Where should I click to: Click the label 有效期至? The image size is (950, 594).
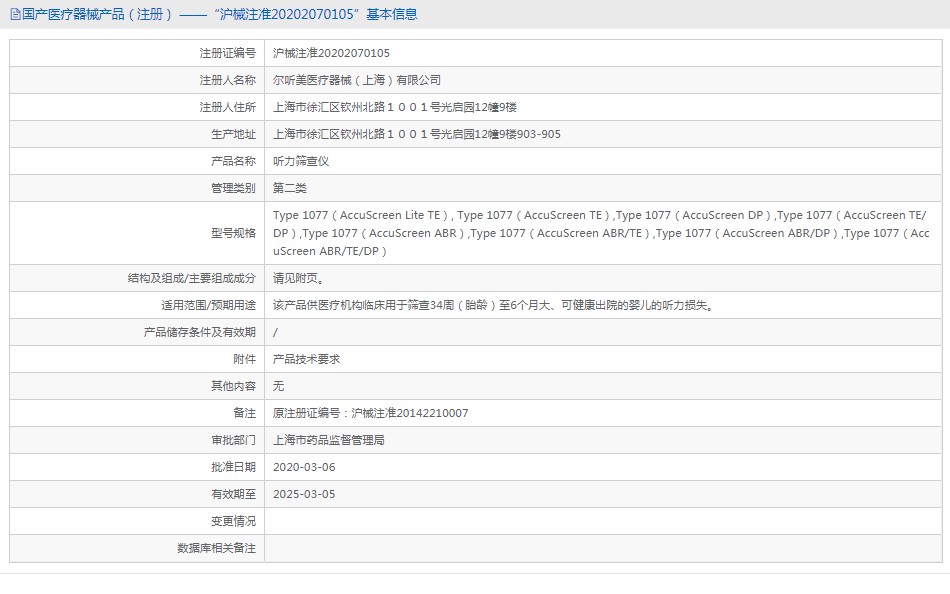pyautogui.click(x=233, y=494)
